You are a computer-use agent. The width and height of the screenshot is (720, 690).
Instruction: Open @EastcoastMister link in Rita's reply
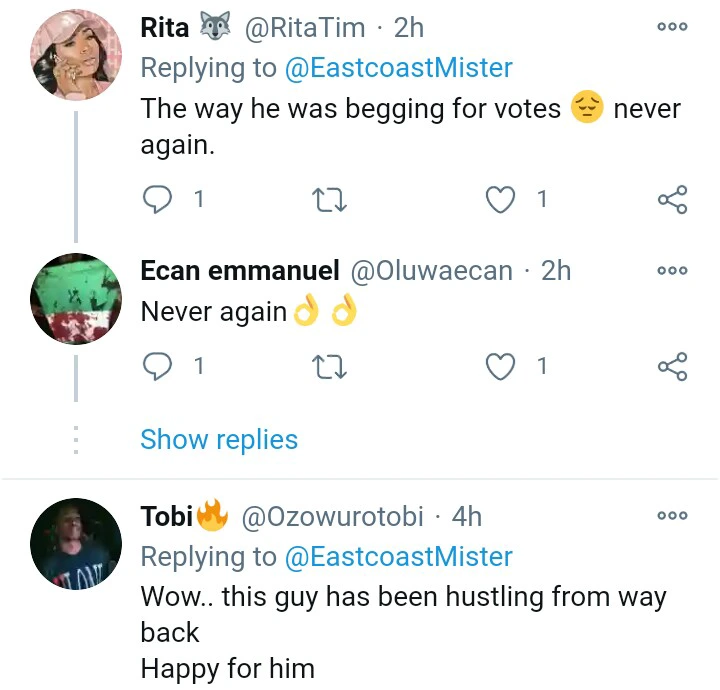click(399, 68)
